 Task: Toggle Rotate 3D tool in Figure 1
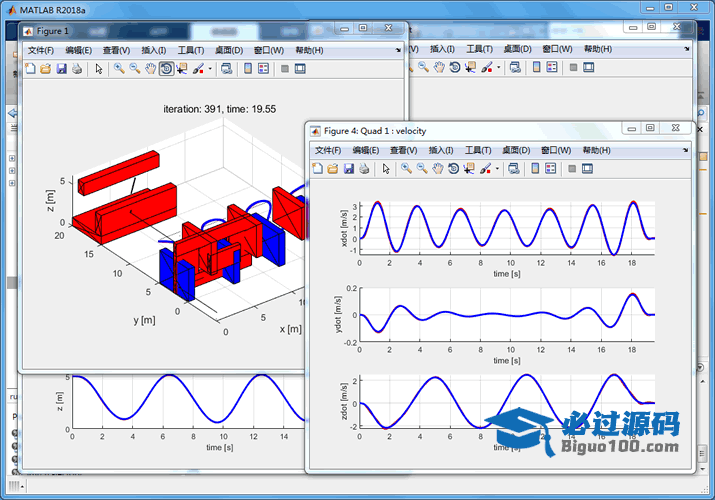pos(166,69)
